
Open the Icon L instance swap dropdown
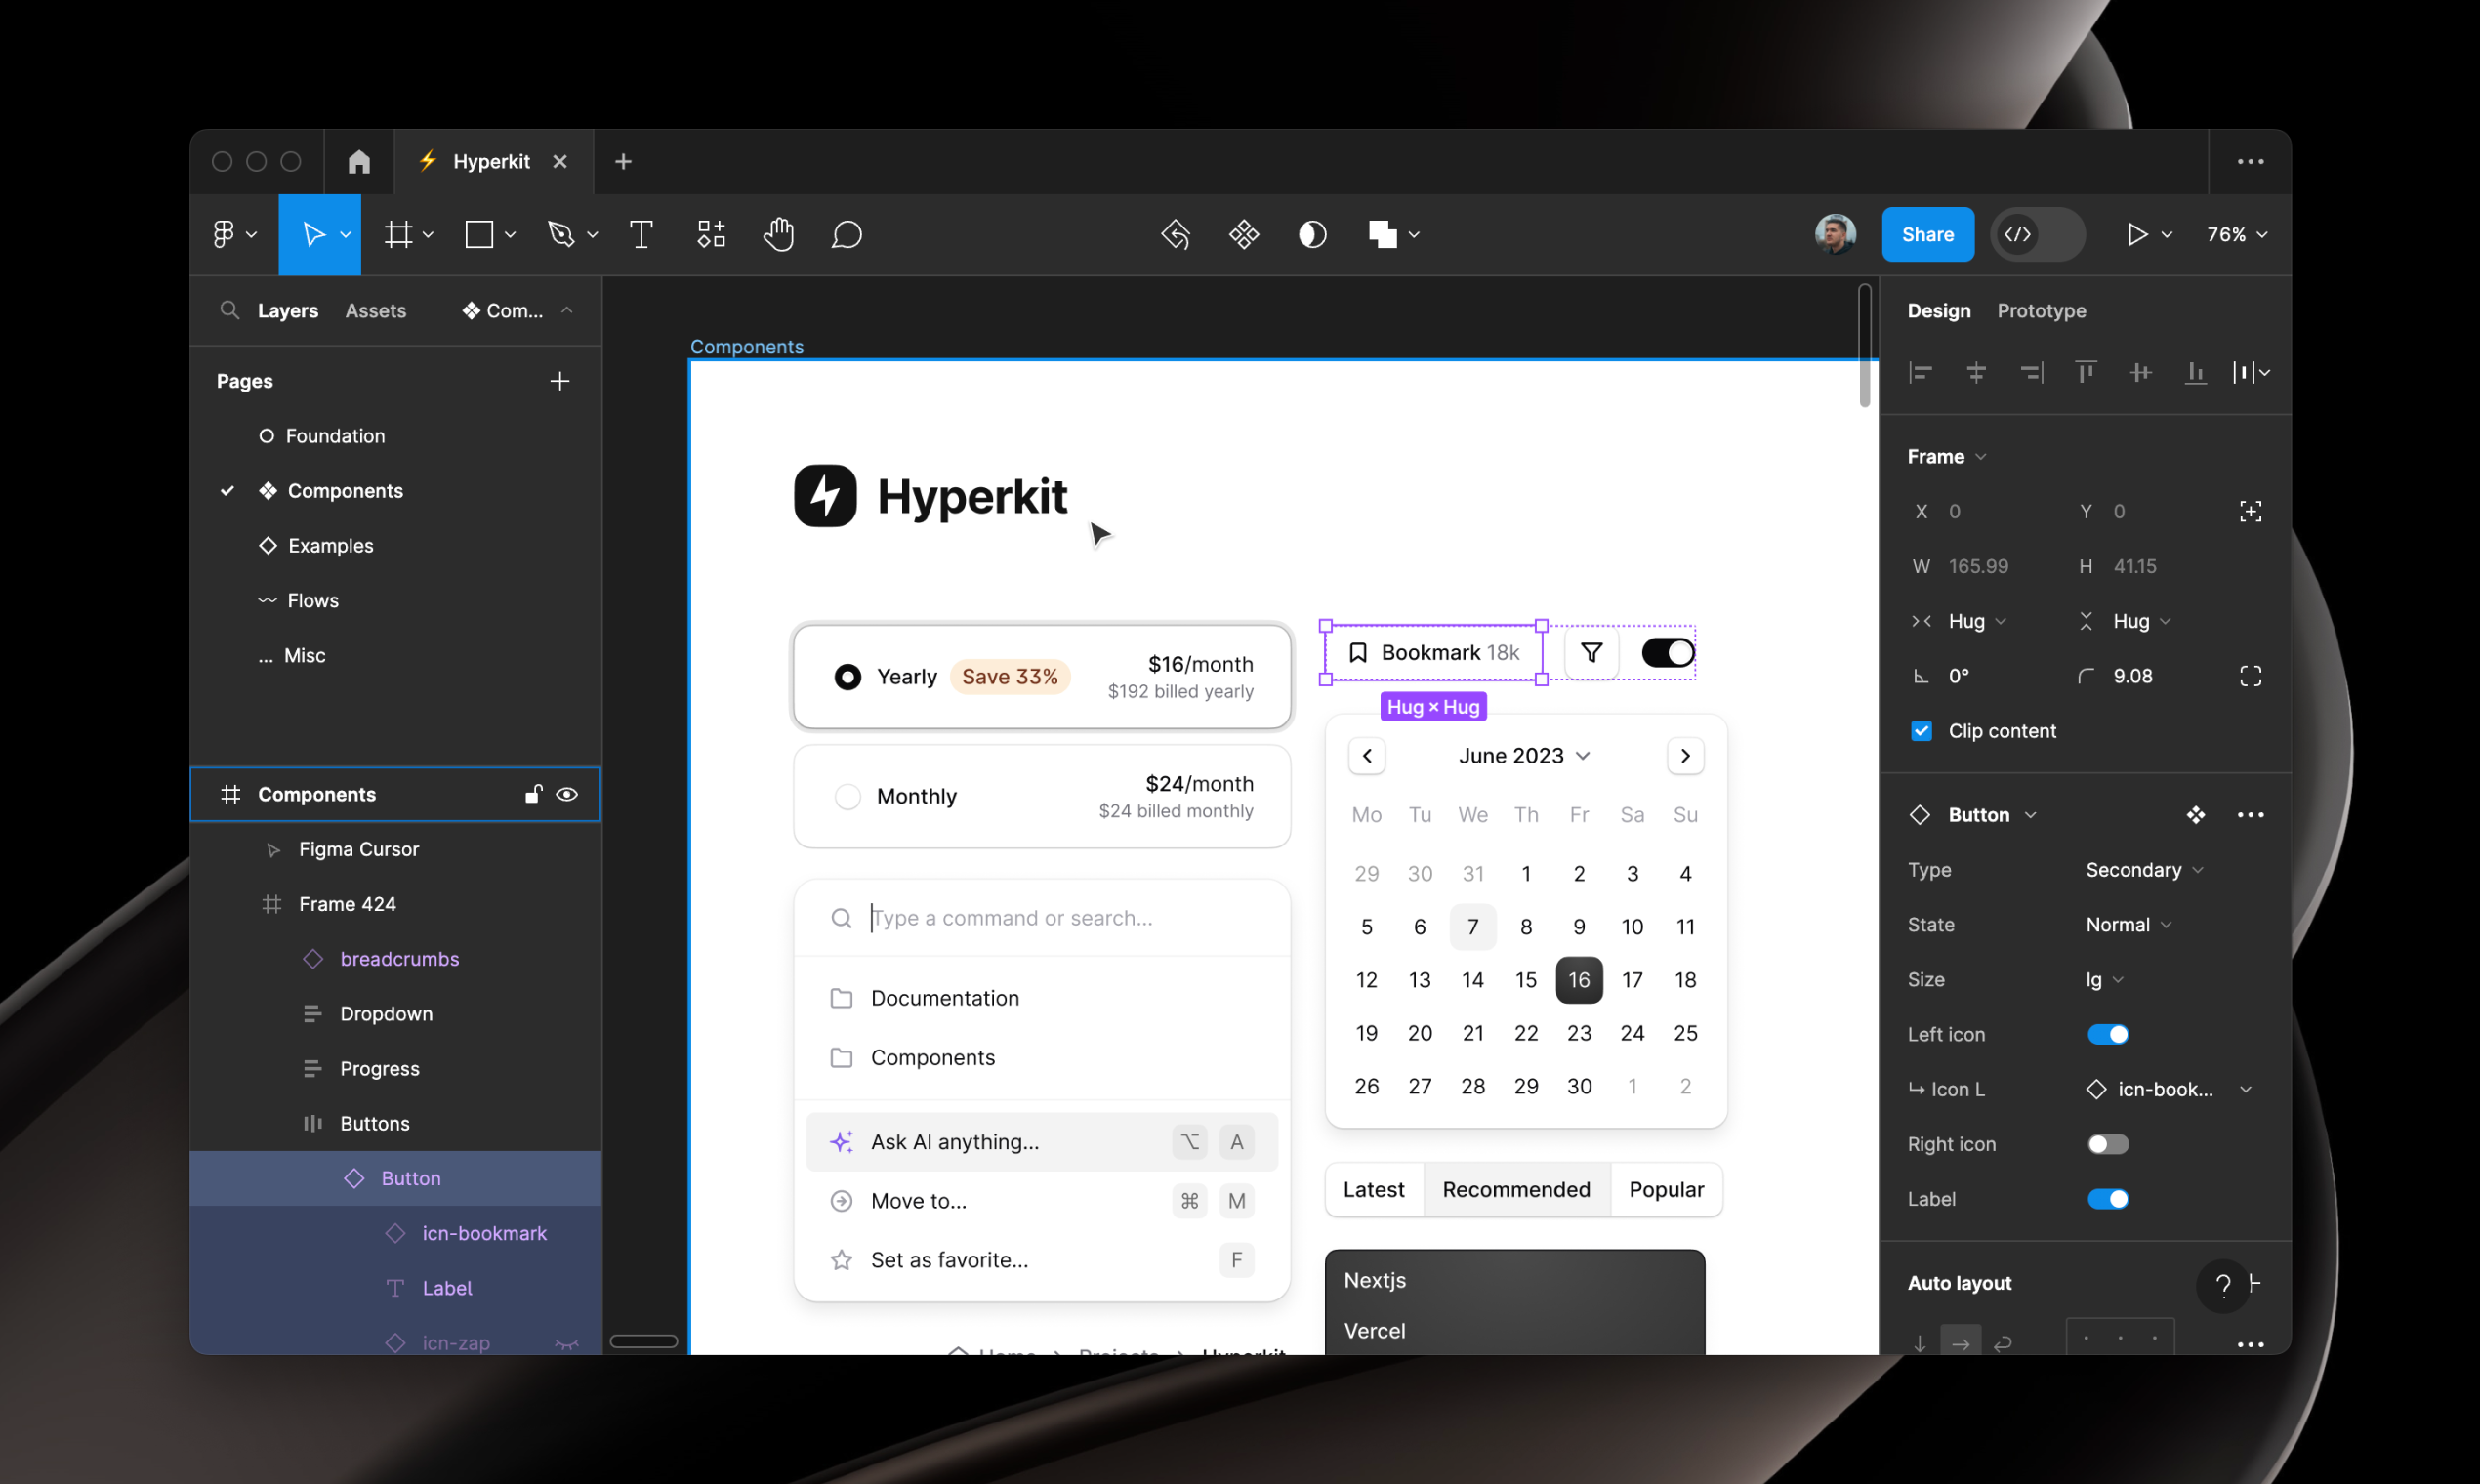coord(2168,1089)
